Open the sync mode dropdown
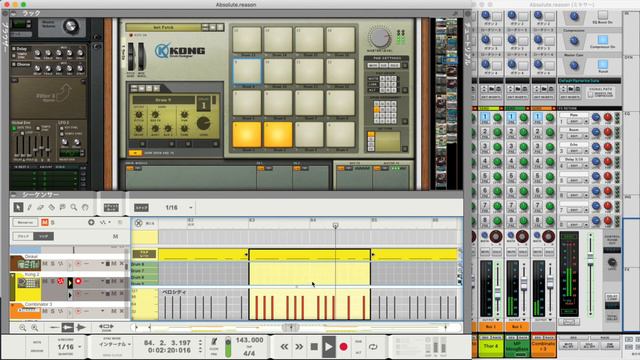 coord(129,344)
